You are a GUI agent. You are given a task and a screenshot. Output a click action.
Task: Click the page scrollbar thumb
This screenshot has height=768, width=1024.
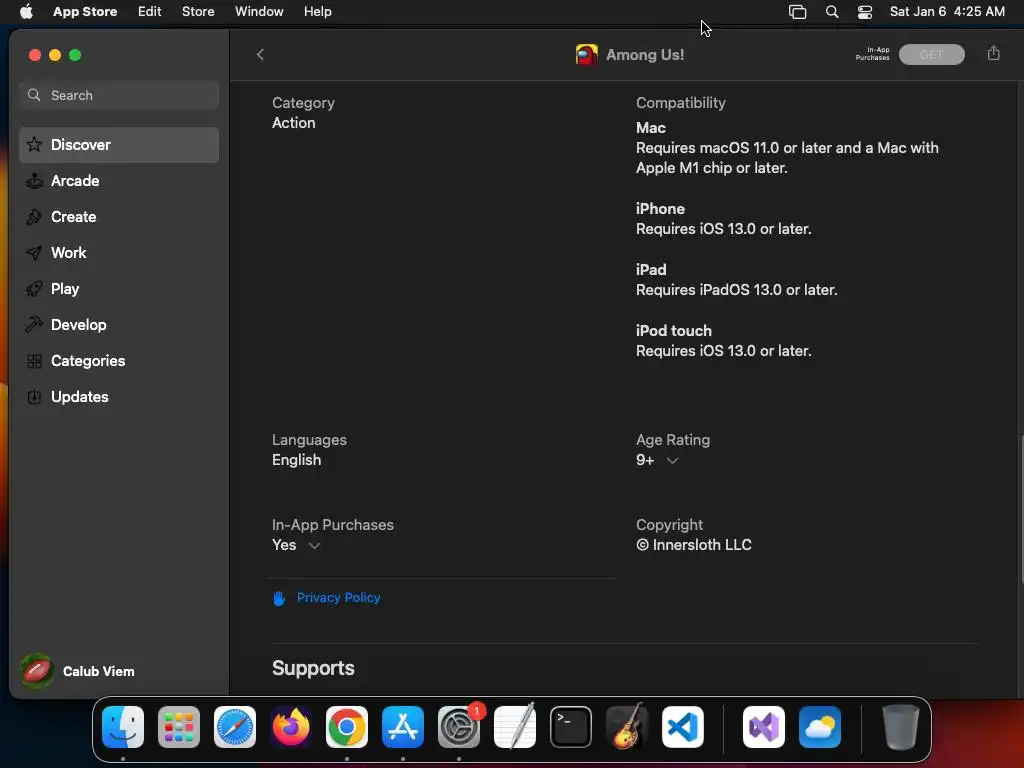pyautogui.click(x=1020, y=509)
